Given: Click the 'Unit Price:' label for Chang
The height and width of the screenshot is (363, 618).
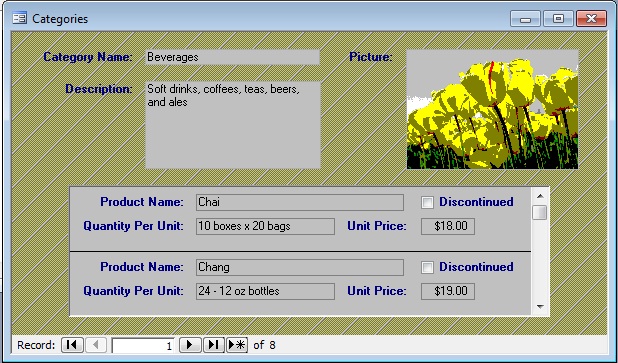Looking at the screenshot, I should pos(377,291).
